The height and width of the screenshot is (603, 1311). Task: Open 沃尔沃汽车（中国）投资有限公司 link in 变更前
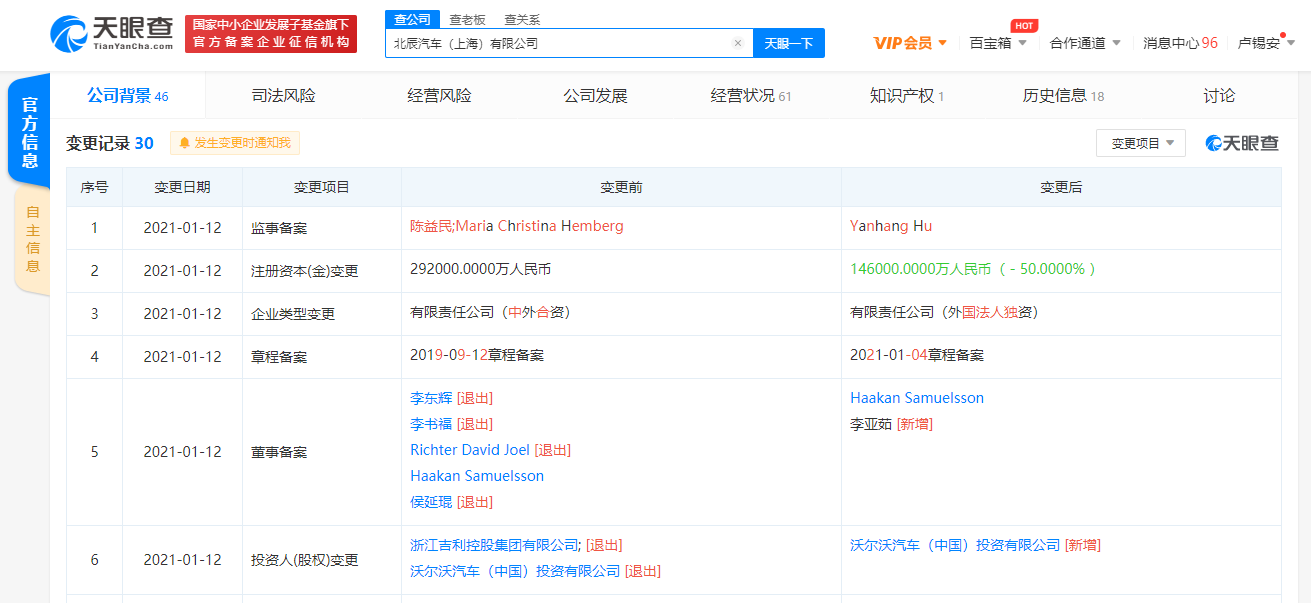point(515,571)
